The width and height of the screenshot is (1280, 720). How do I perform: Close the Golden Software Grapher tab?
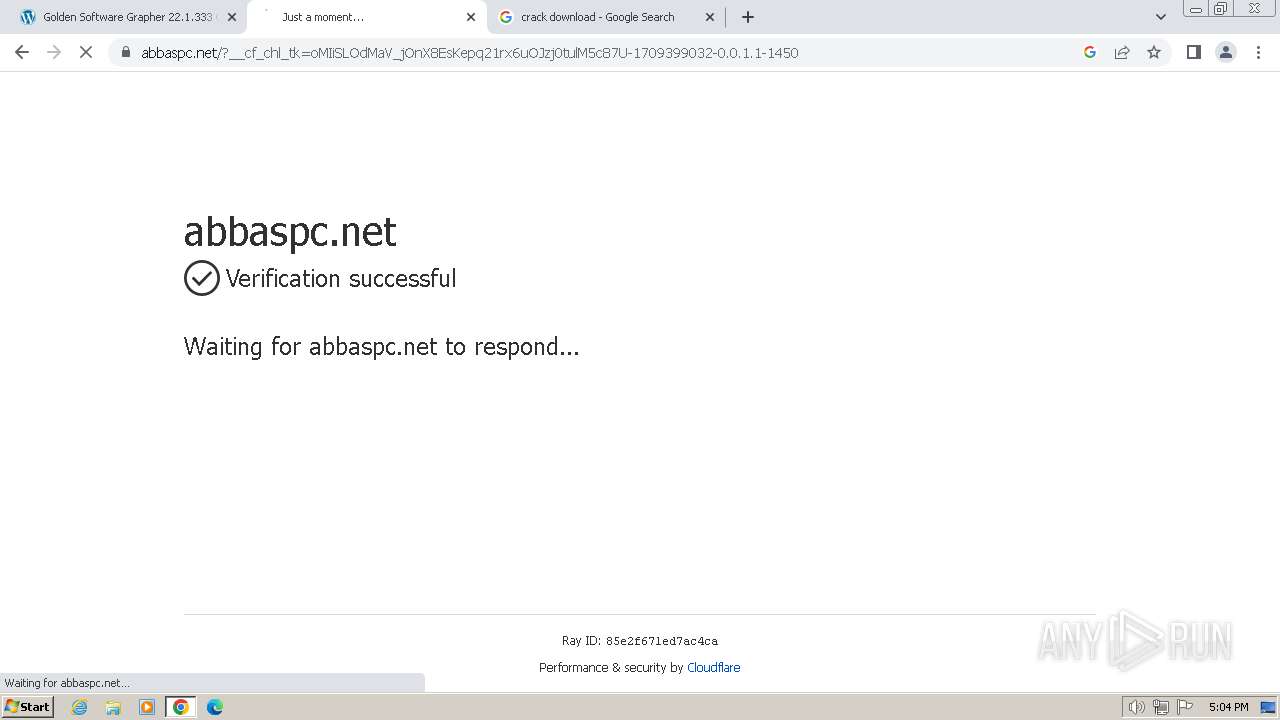(x=232, y=17)
